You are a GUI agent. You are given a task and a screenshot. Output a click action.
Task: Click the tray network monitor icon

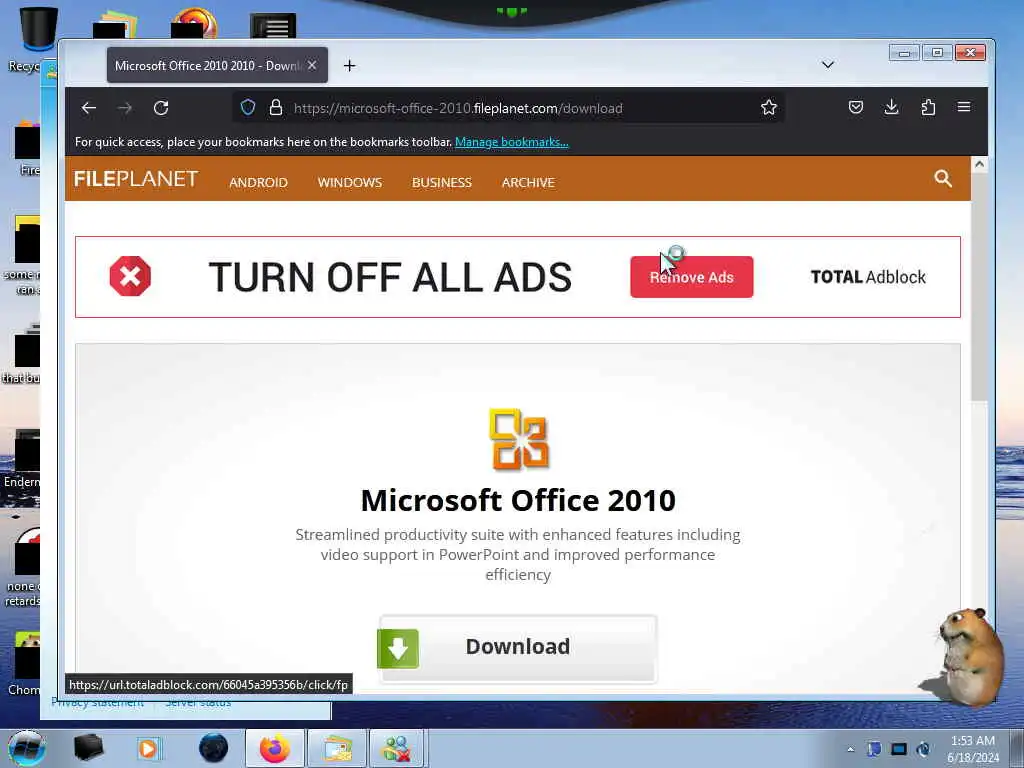899,749
